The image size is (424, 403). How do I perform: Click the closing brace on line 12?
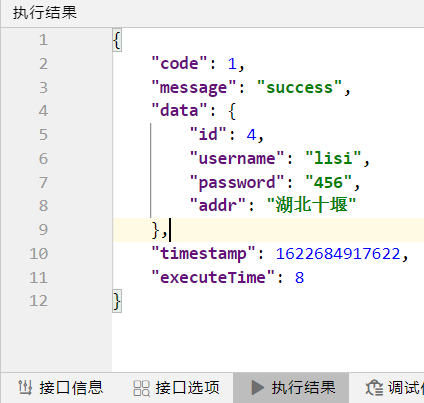pos(117,301)
